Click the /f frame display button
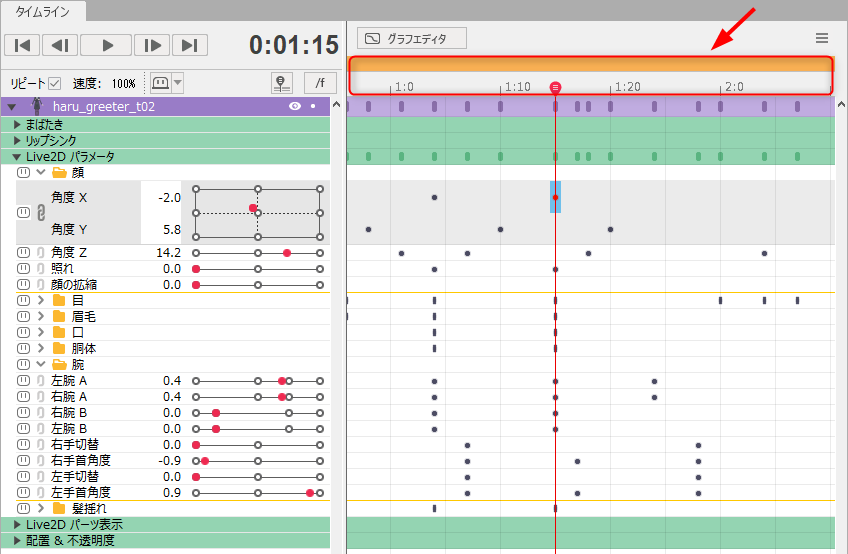Viewport: 848px width, 554px height. [x=319, y=83]
